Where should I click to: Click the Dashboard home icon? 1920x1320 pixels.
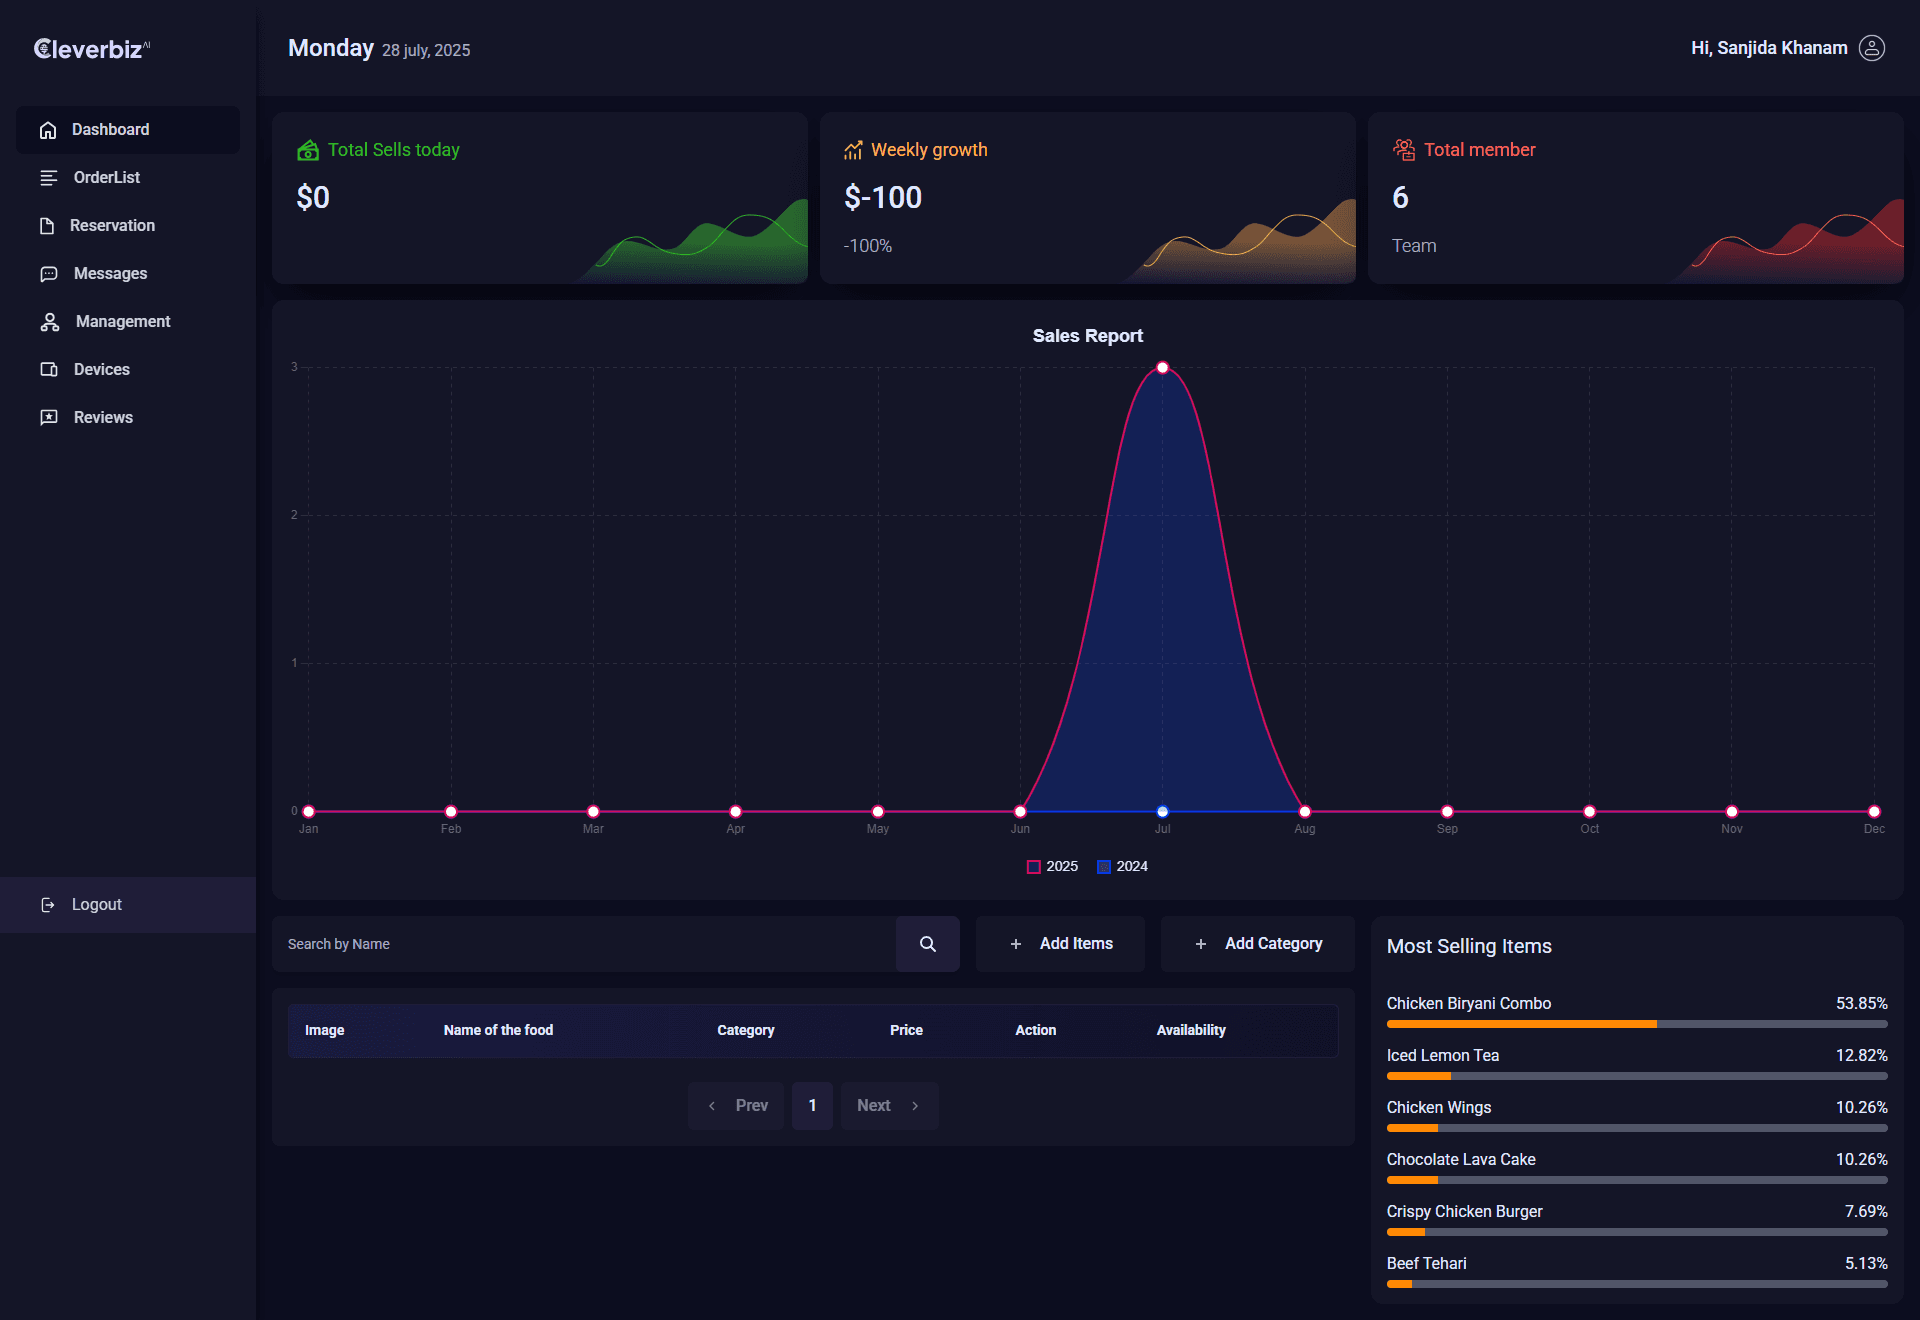click(48, 130)
